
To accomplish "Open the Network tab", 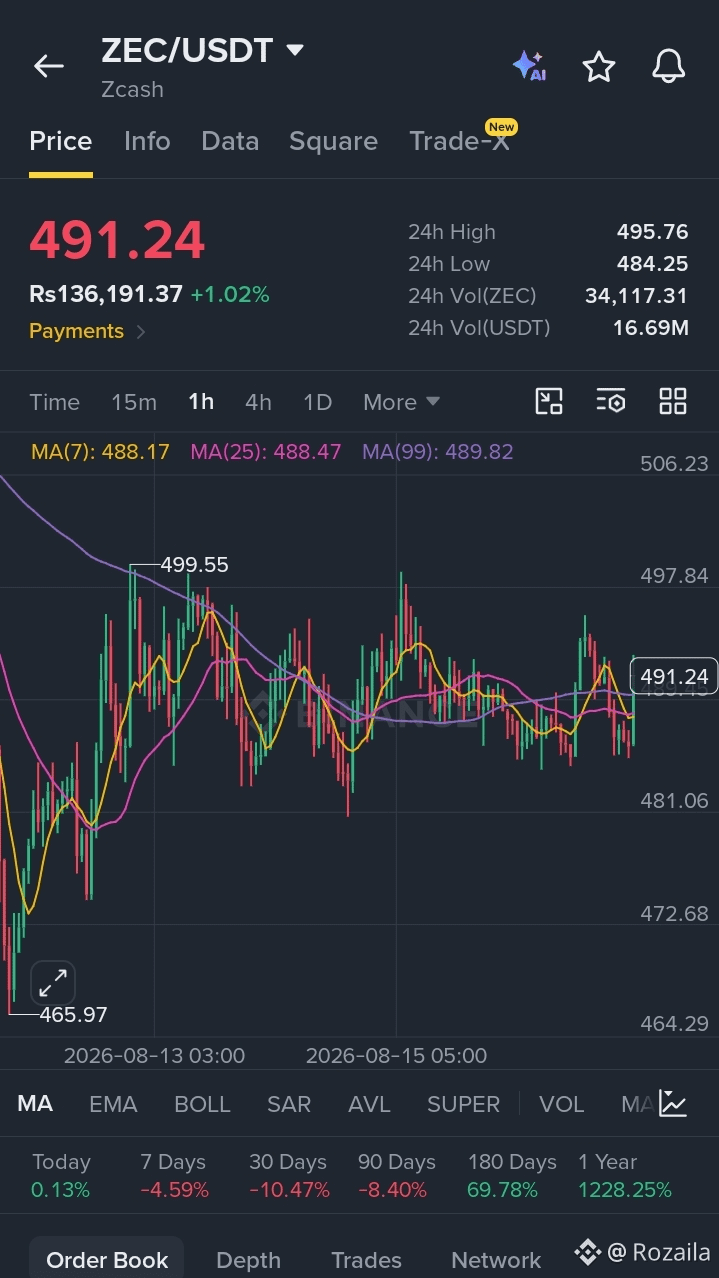I will pyautogui.click(x=496, y=1260).
